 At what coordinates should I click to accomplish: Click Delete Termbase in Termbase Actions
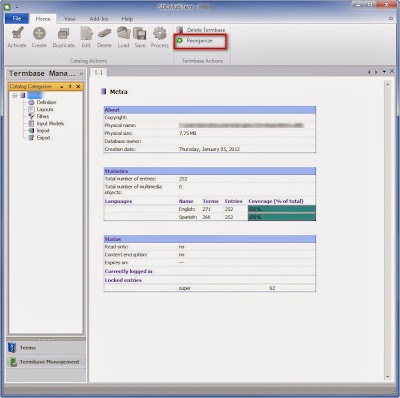[201, 30]
